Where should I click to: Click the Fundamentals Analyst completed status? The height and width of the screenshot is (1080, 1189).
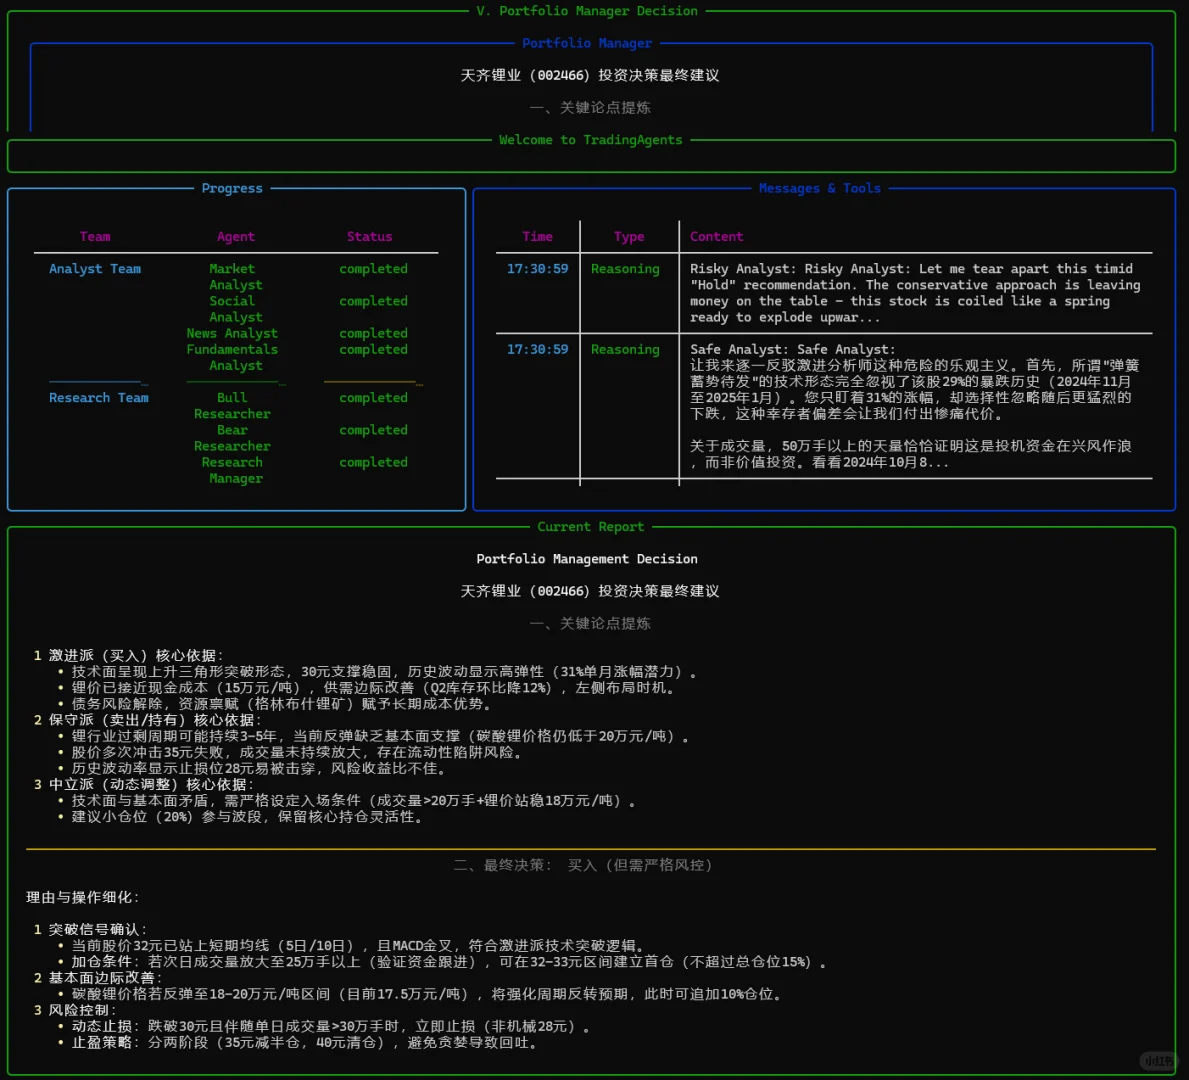(x=373, y=349)
